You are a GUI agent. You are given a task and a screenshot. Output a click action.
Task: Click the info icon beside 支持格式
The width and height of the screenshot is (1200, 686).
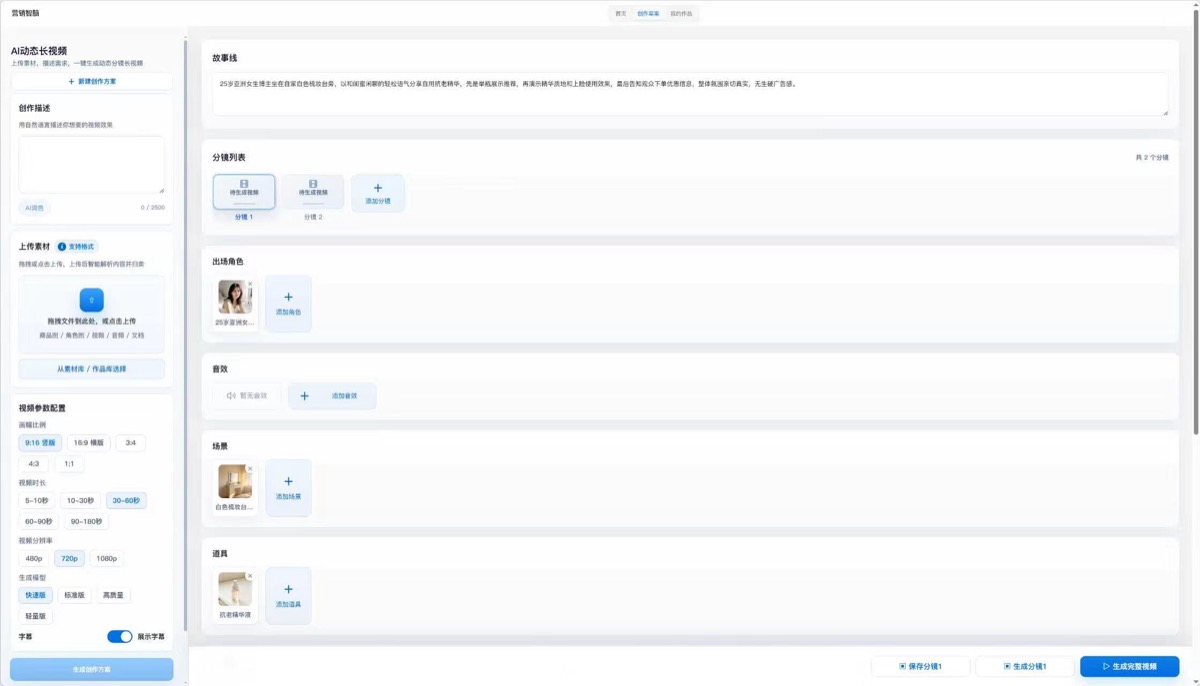pyautogui.click(x=62, y=246)
